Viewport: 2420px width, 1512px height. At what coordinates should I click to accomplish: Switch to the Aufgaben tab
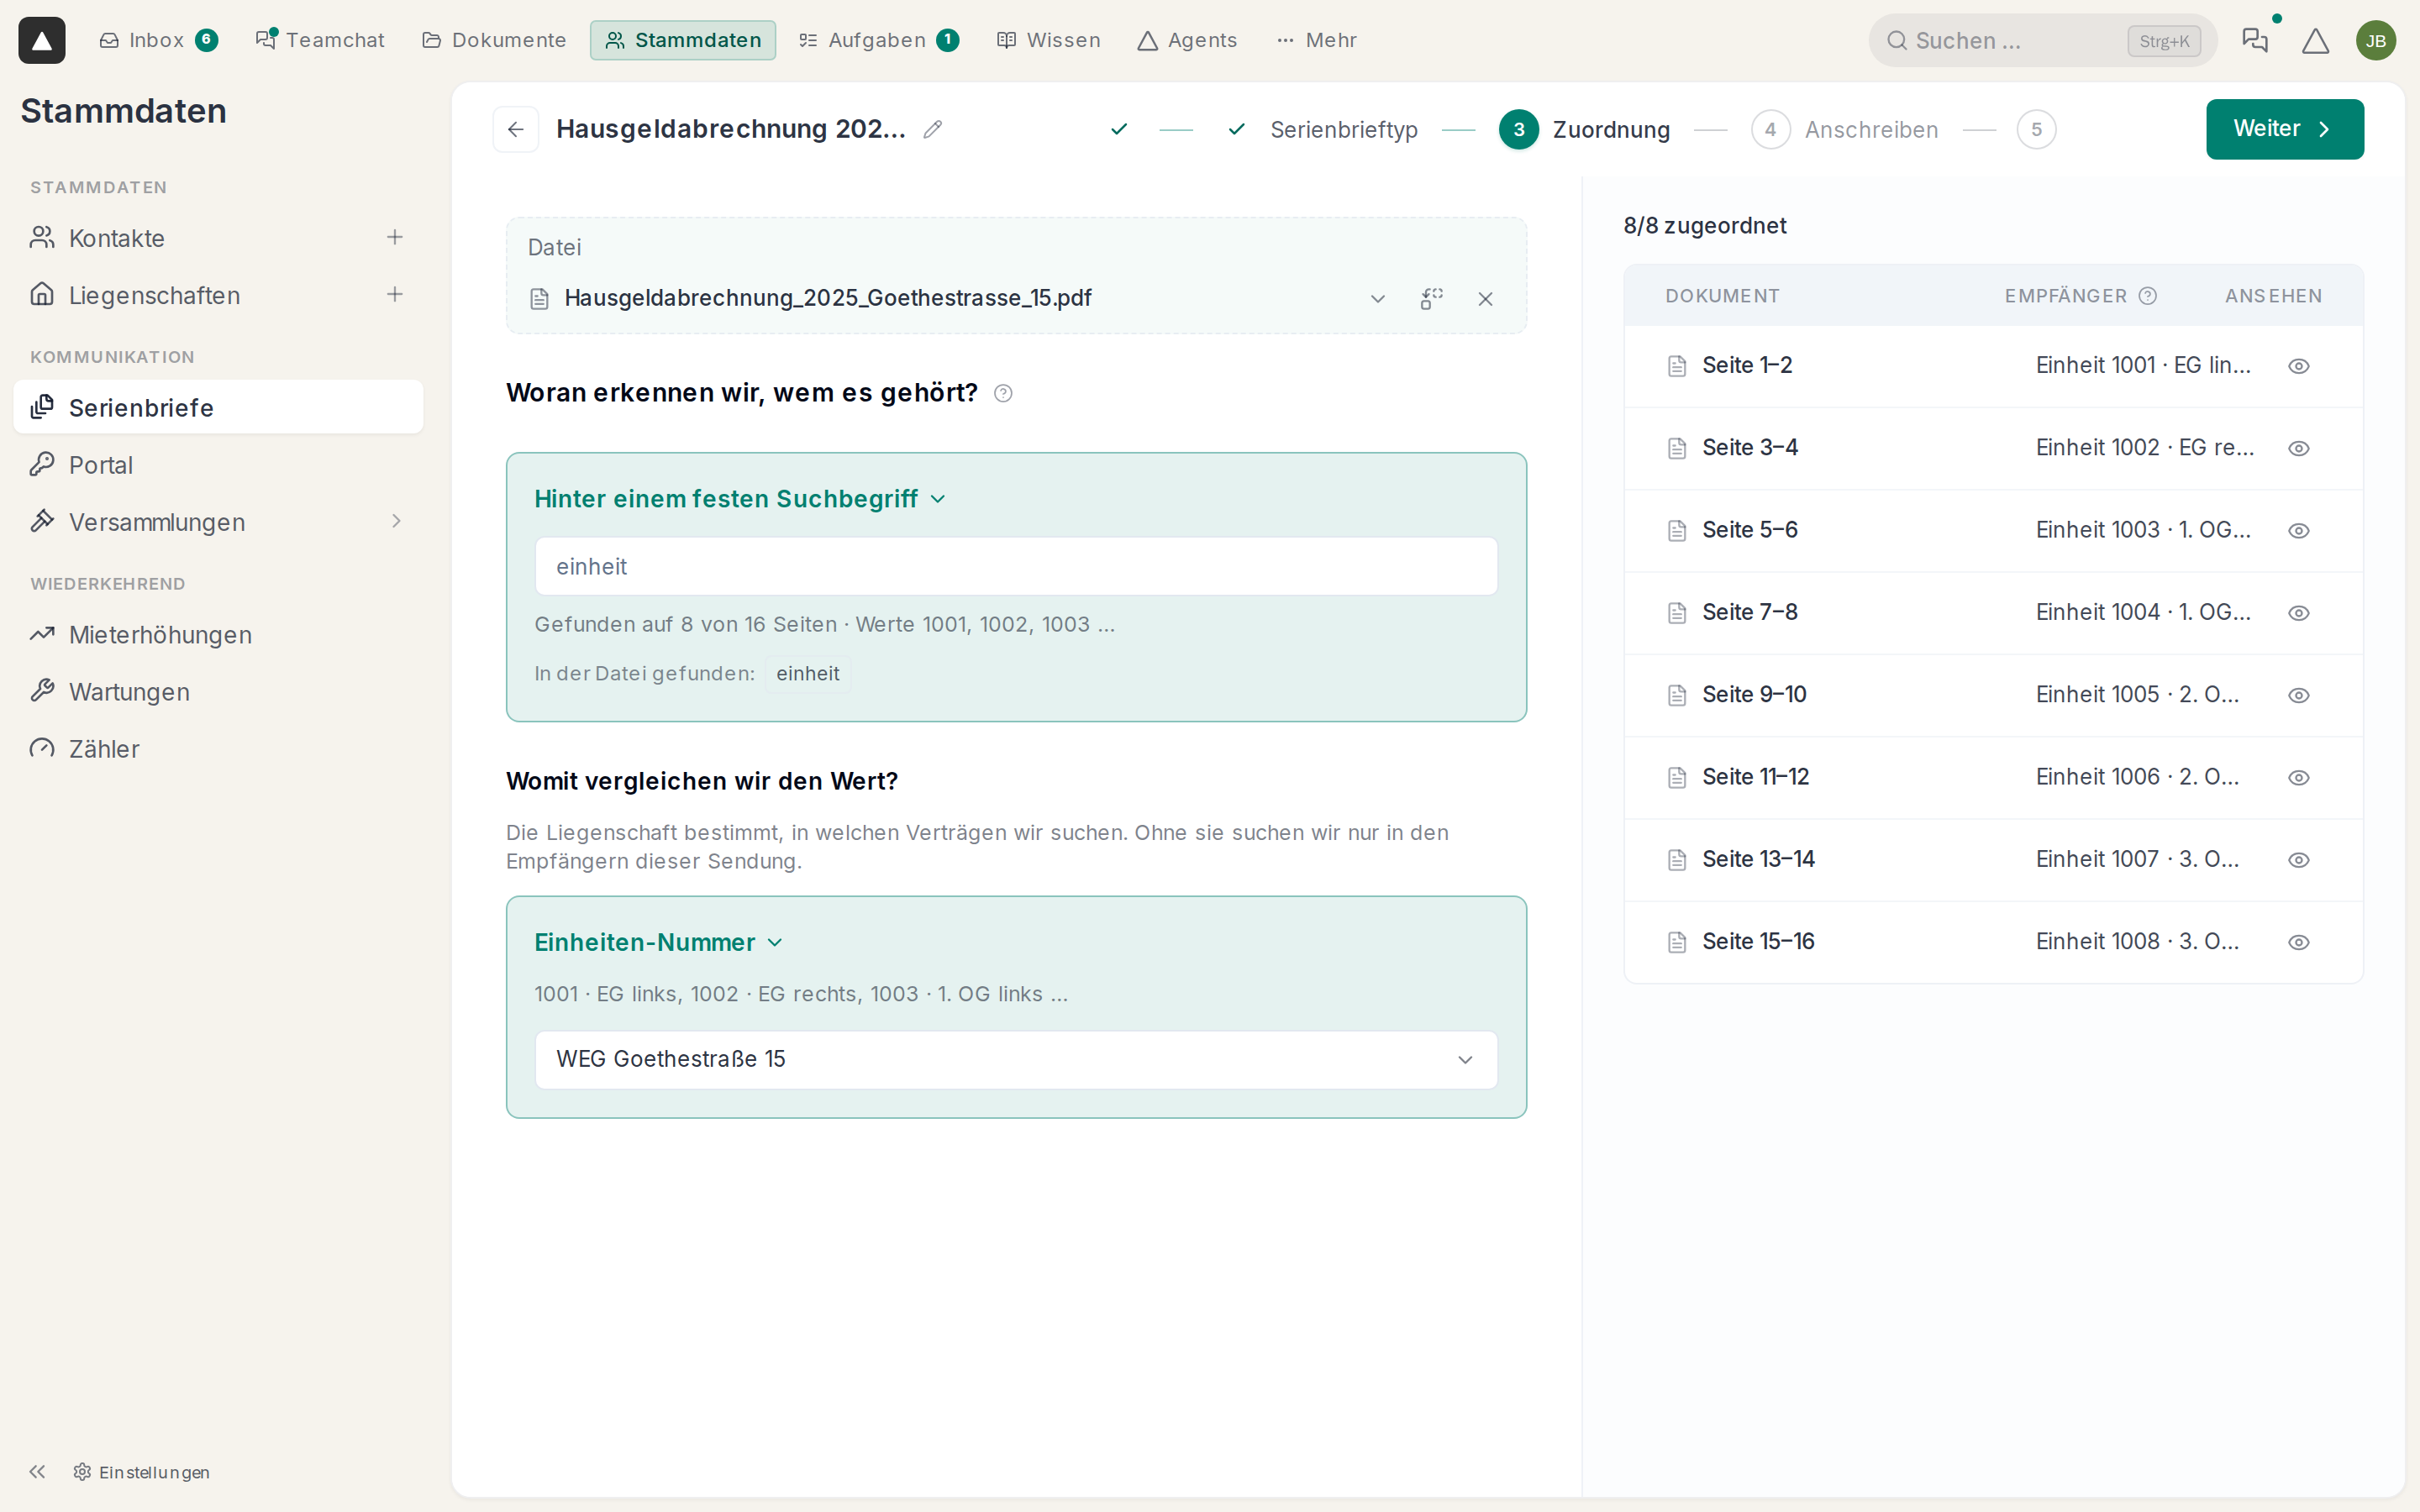[878, 40]
